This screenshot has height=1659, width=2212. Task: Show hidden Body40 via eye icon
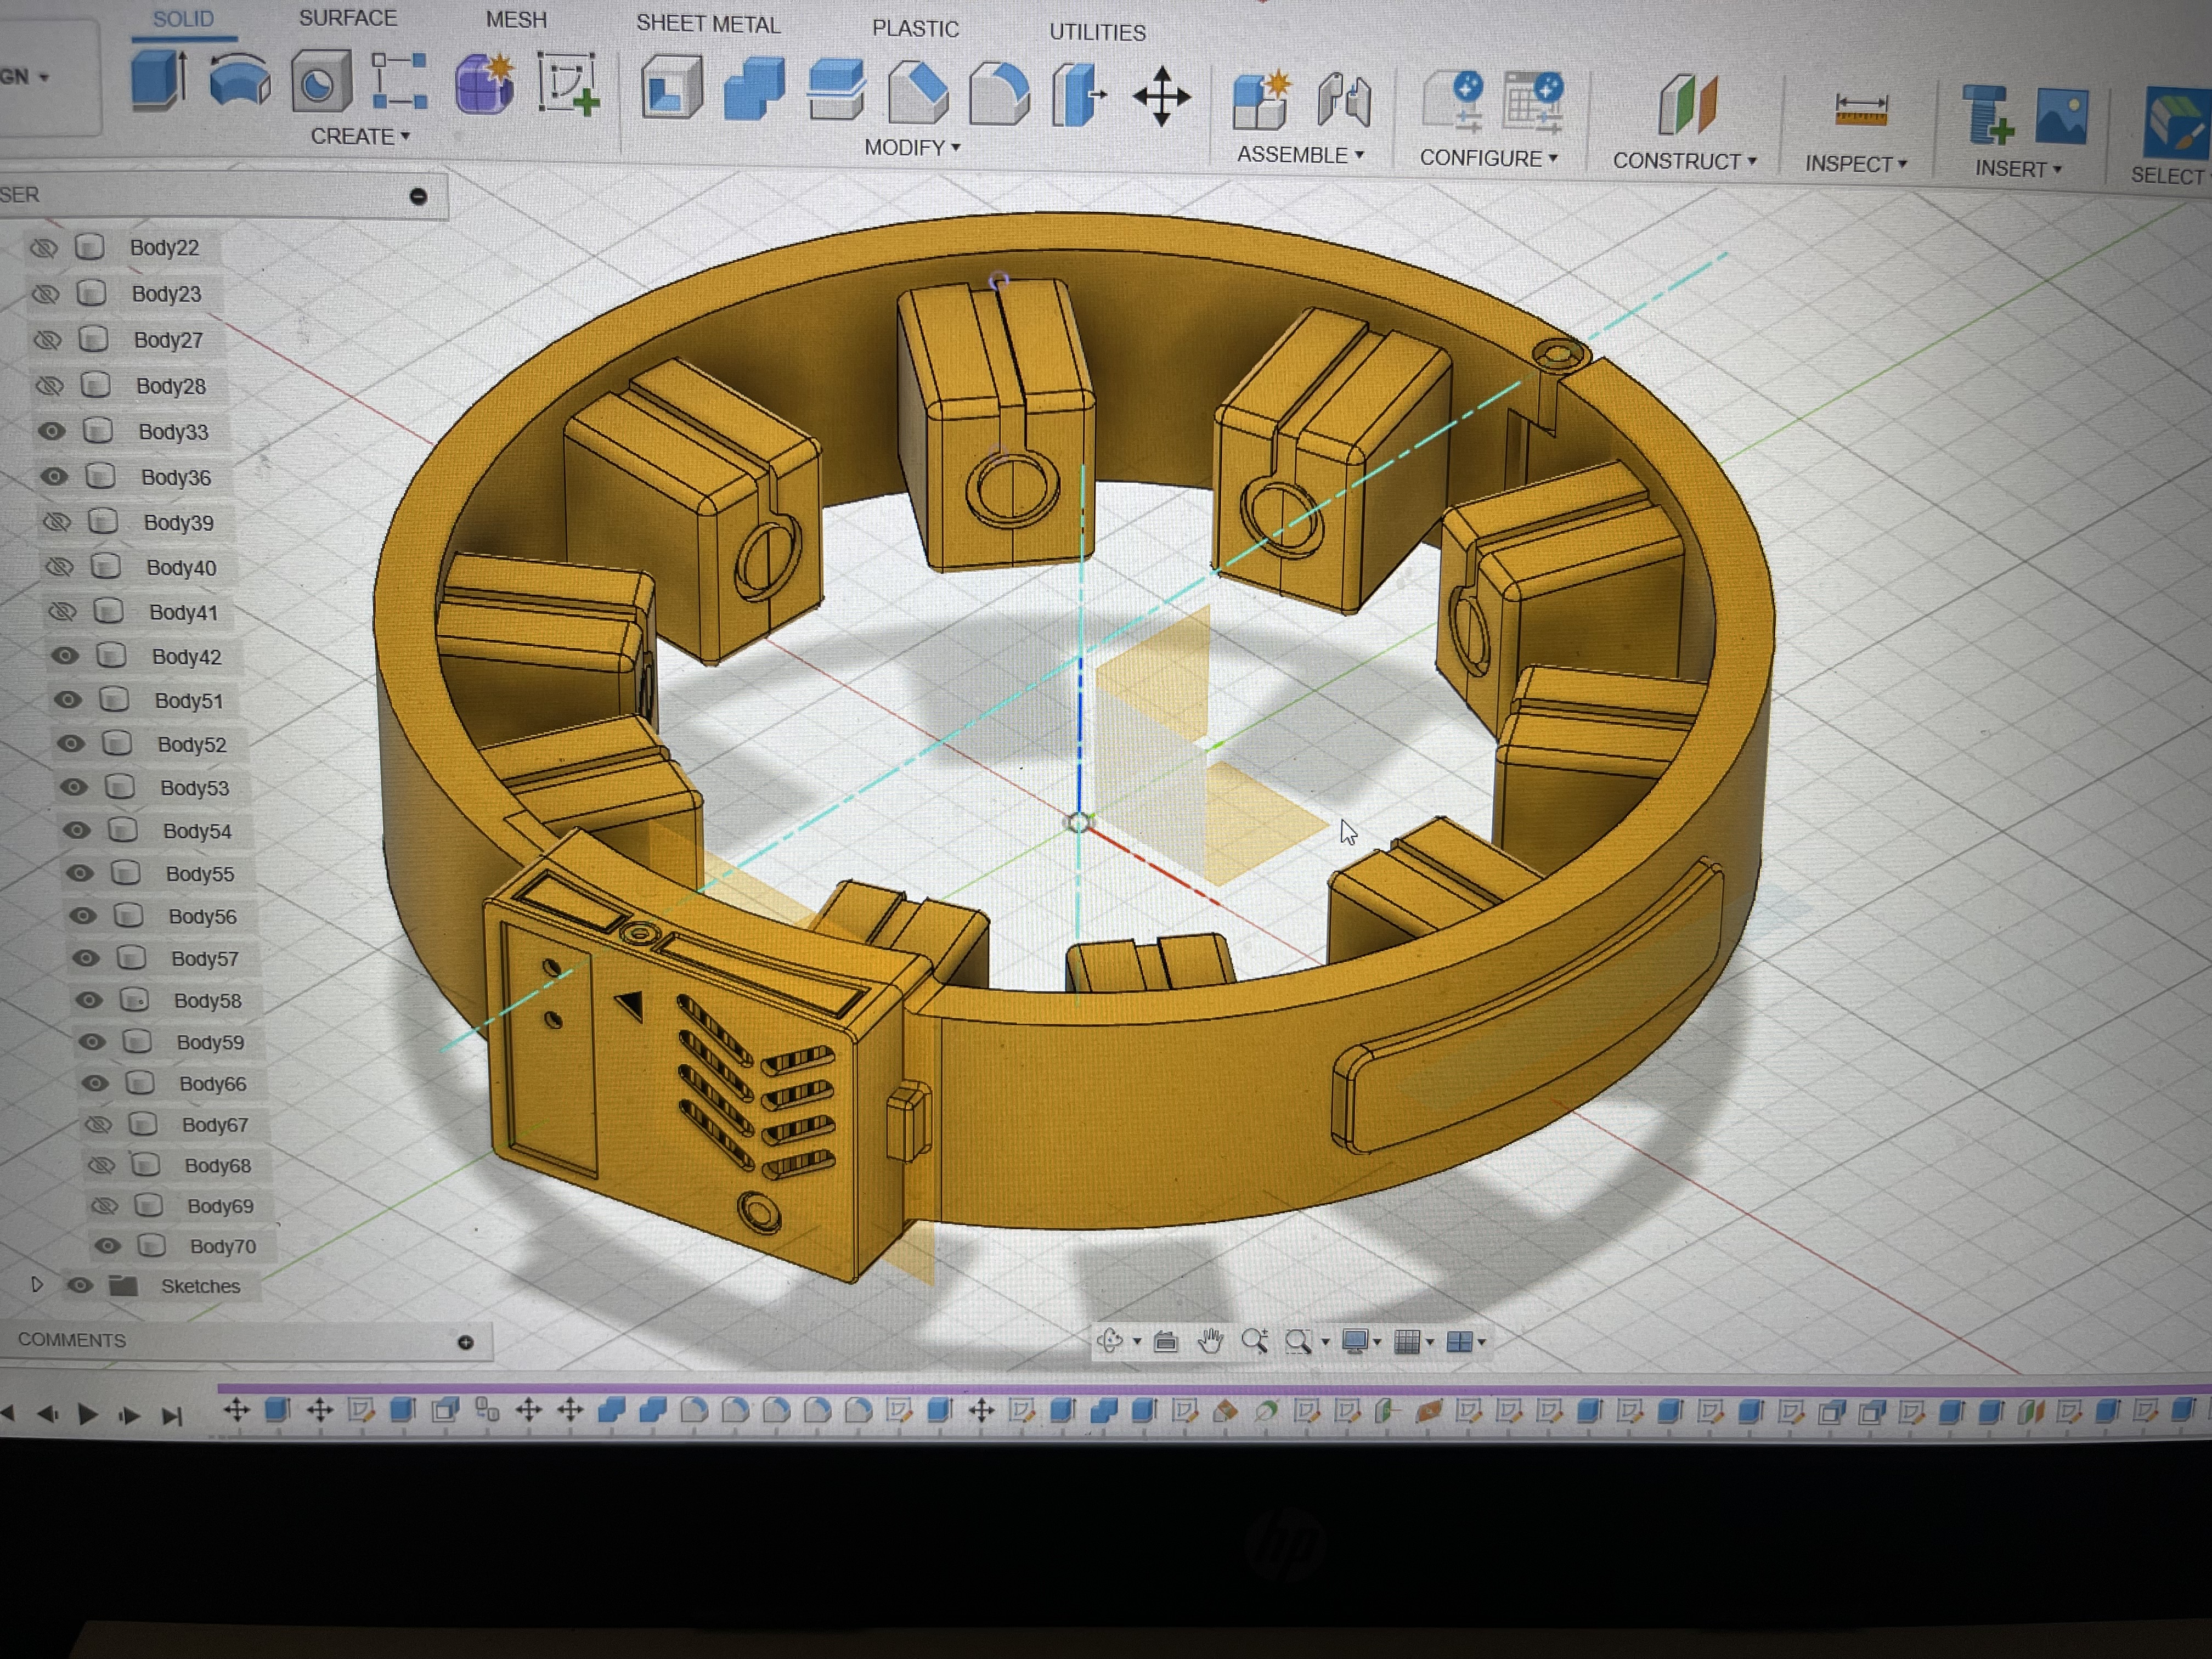(60, 567)
